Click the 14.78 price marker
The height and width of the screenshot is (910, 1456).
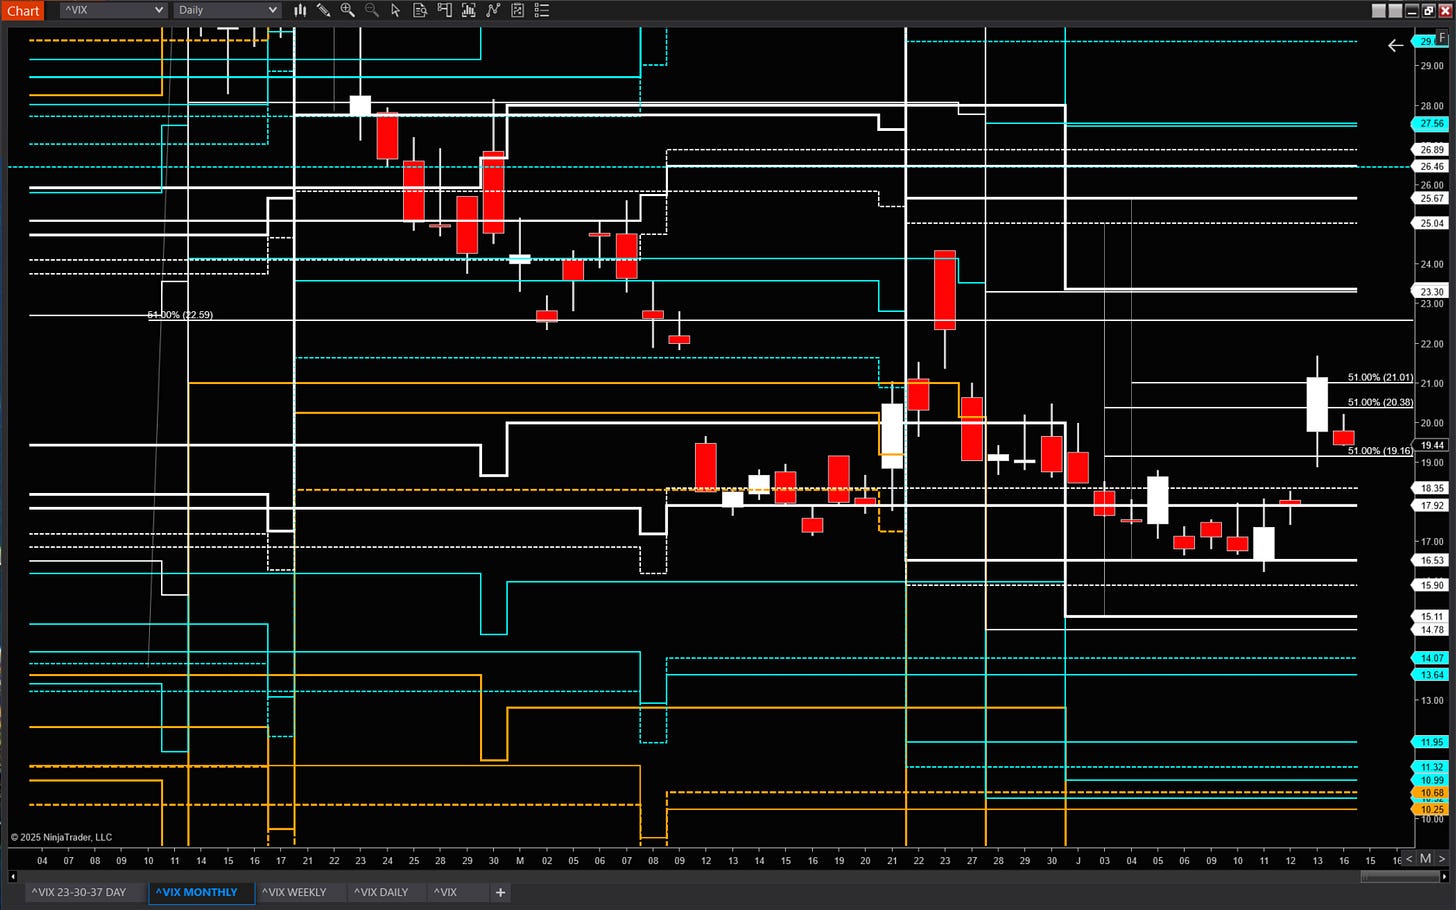[1431, 629]
